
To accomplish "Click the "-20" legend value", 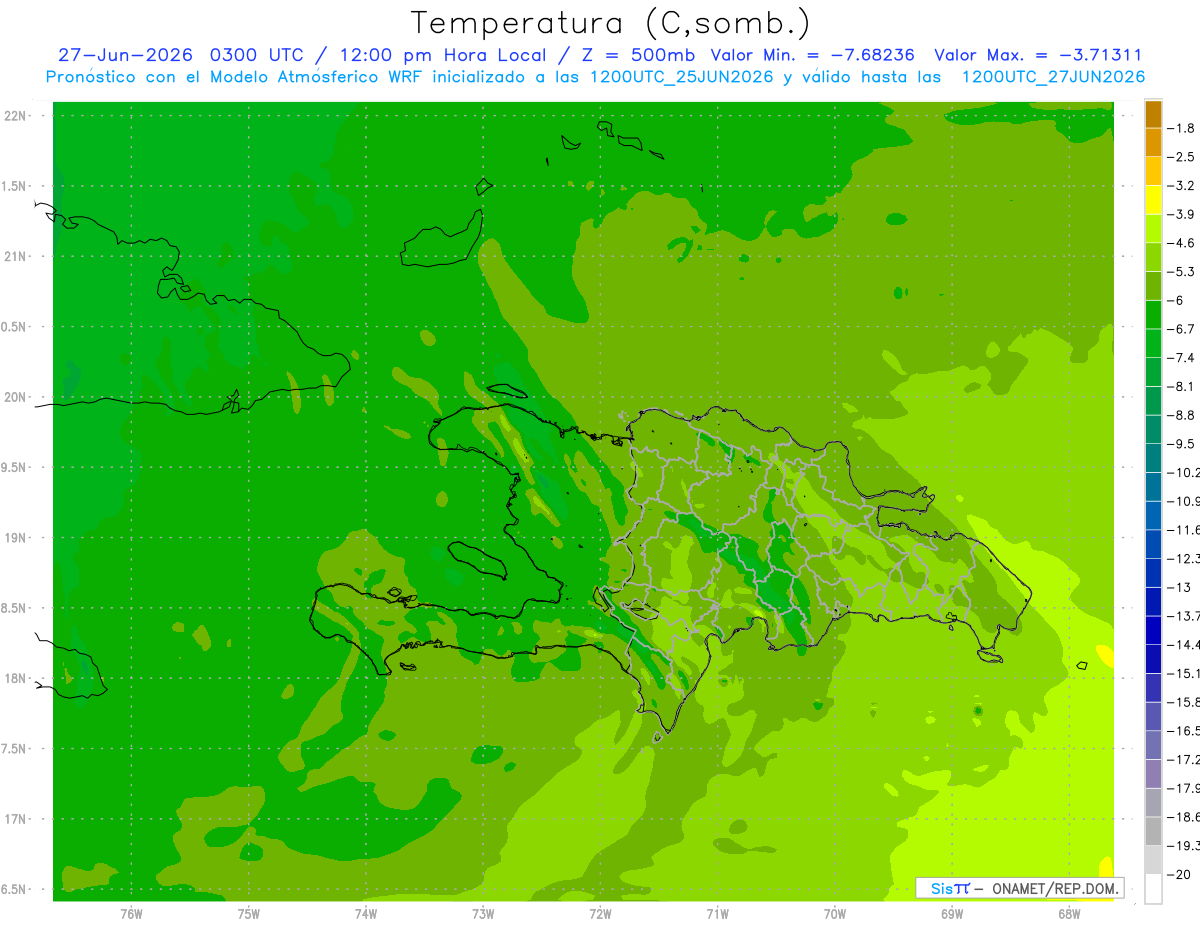I will [1178, 875].
